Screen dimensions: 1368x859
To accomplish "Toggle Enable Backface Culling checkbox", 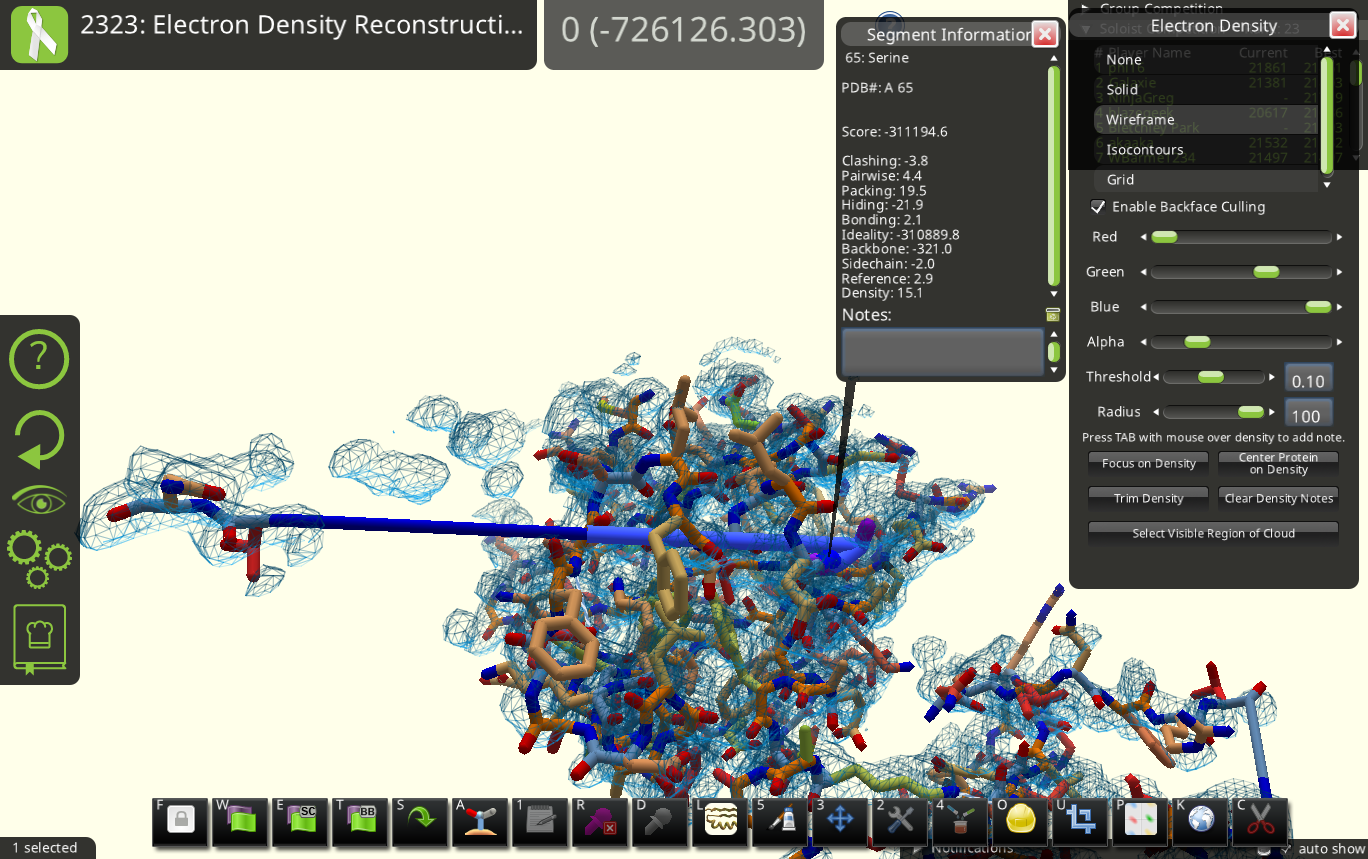I will coord(1098,207).
